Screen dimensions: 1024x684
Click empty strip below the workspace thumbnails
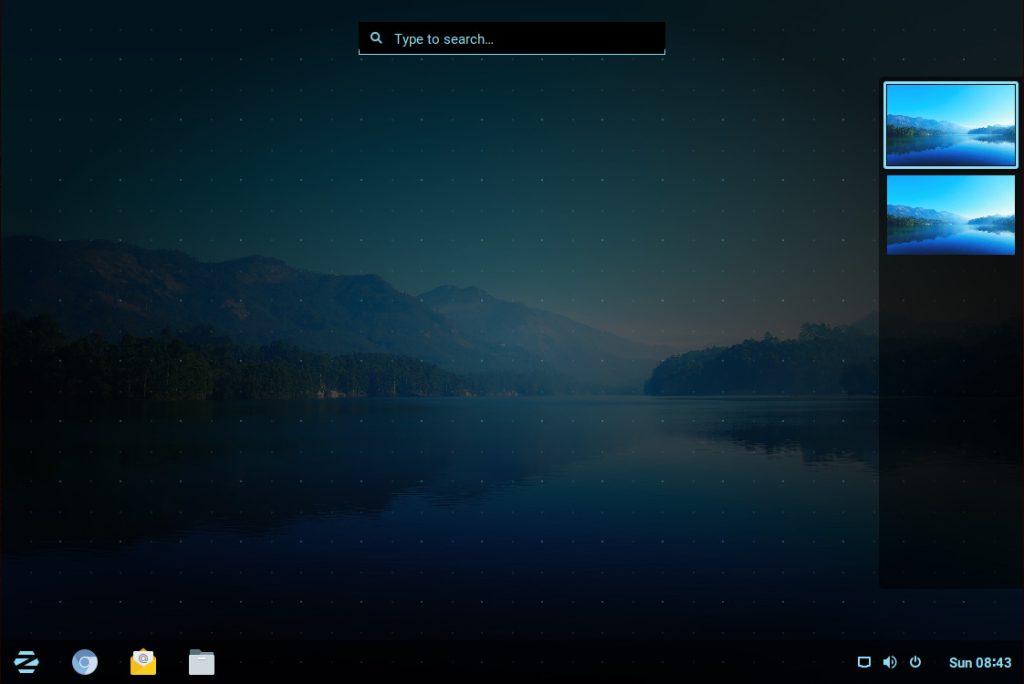pyautogui.click(x=950, y=420)
